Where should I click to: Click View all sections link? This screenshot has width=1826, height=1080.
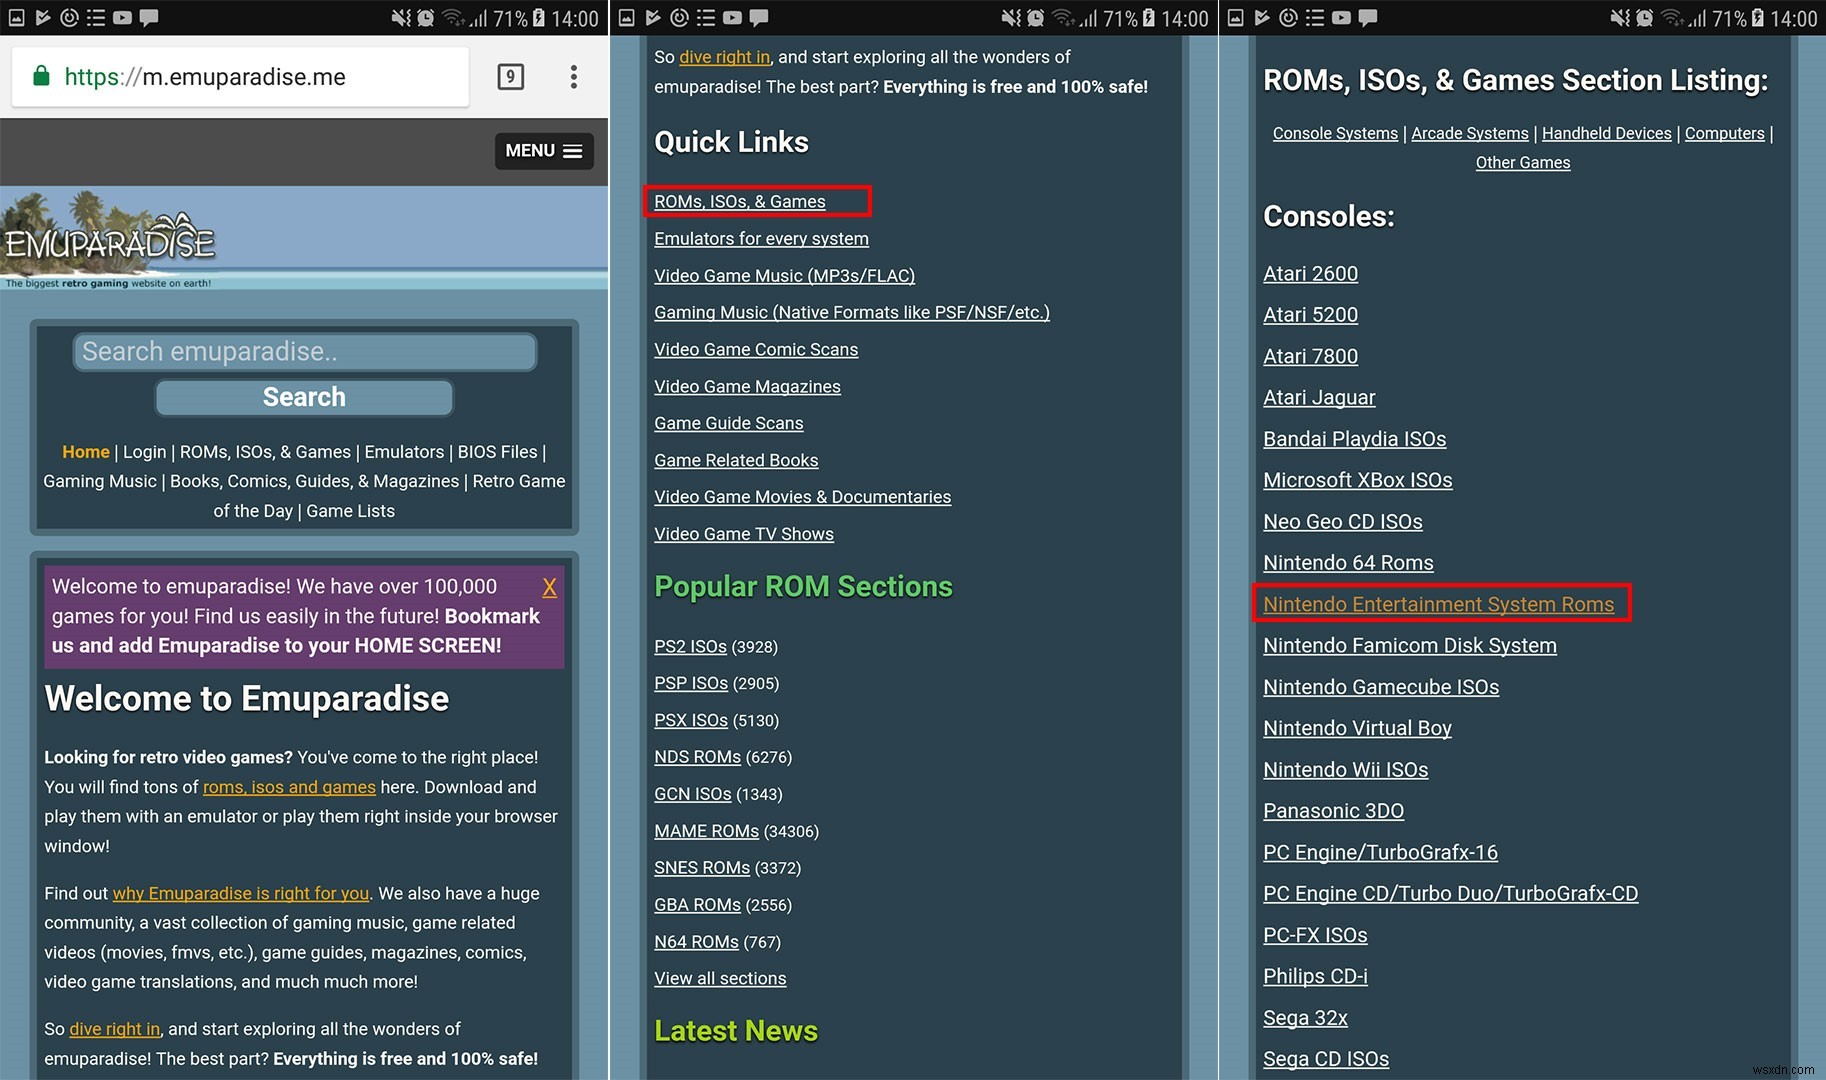[x=720, y=979]
